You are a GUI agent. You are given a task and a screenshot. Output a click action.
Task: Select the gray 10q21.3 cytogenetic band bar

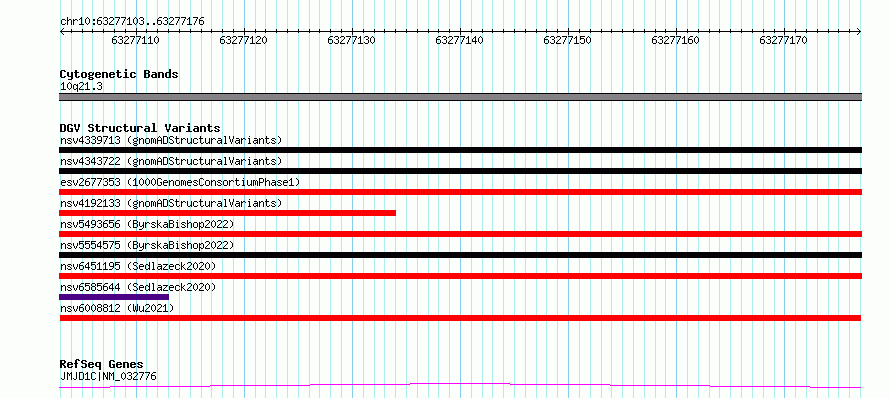point(460,97)
